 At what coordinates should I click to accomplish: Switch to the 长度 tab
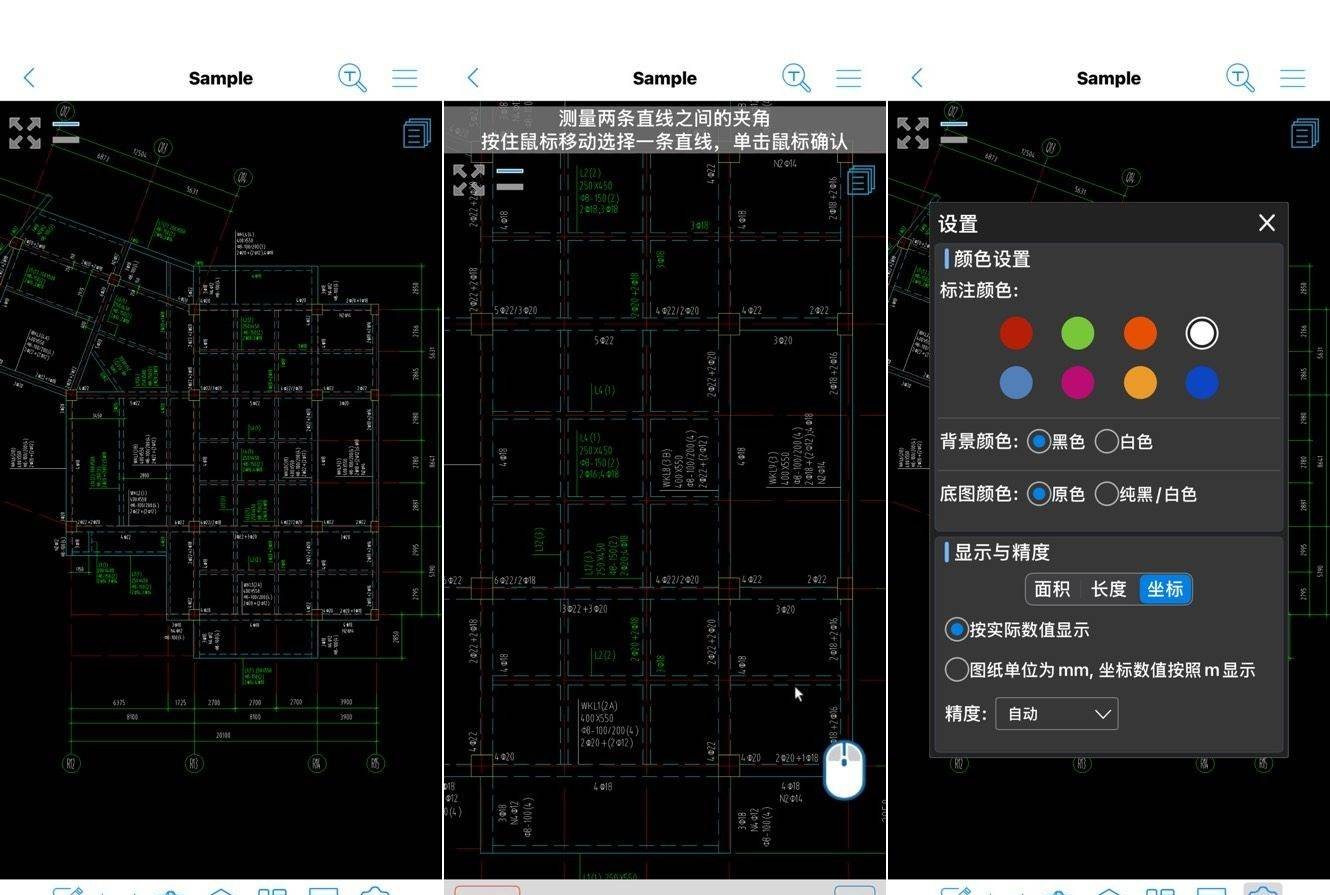point(1109,589)
